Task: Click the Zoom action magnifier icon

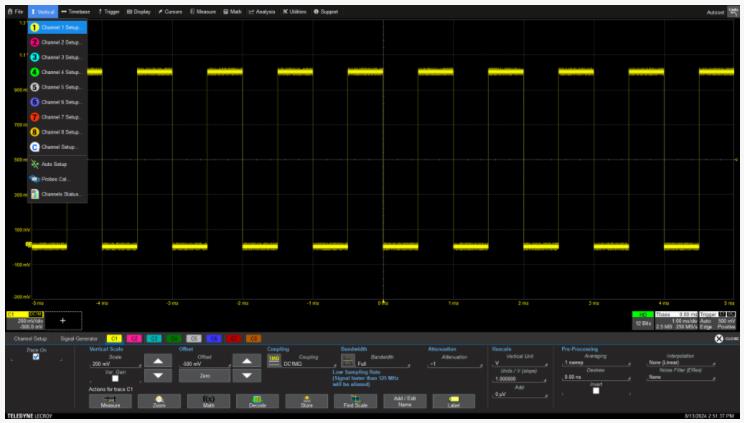Action: pyautogui.click(x=159, y=401)
